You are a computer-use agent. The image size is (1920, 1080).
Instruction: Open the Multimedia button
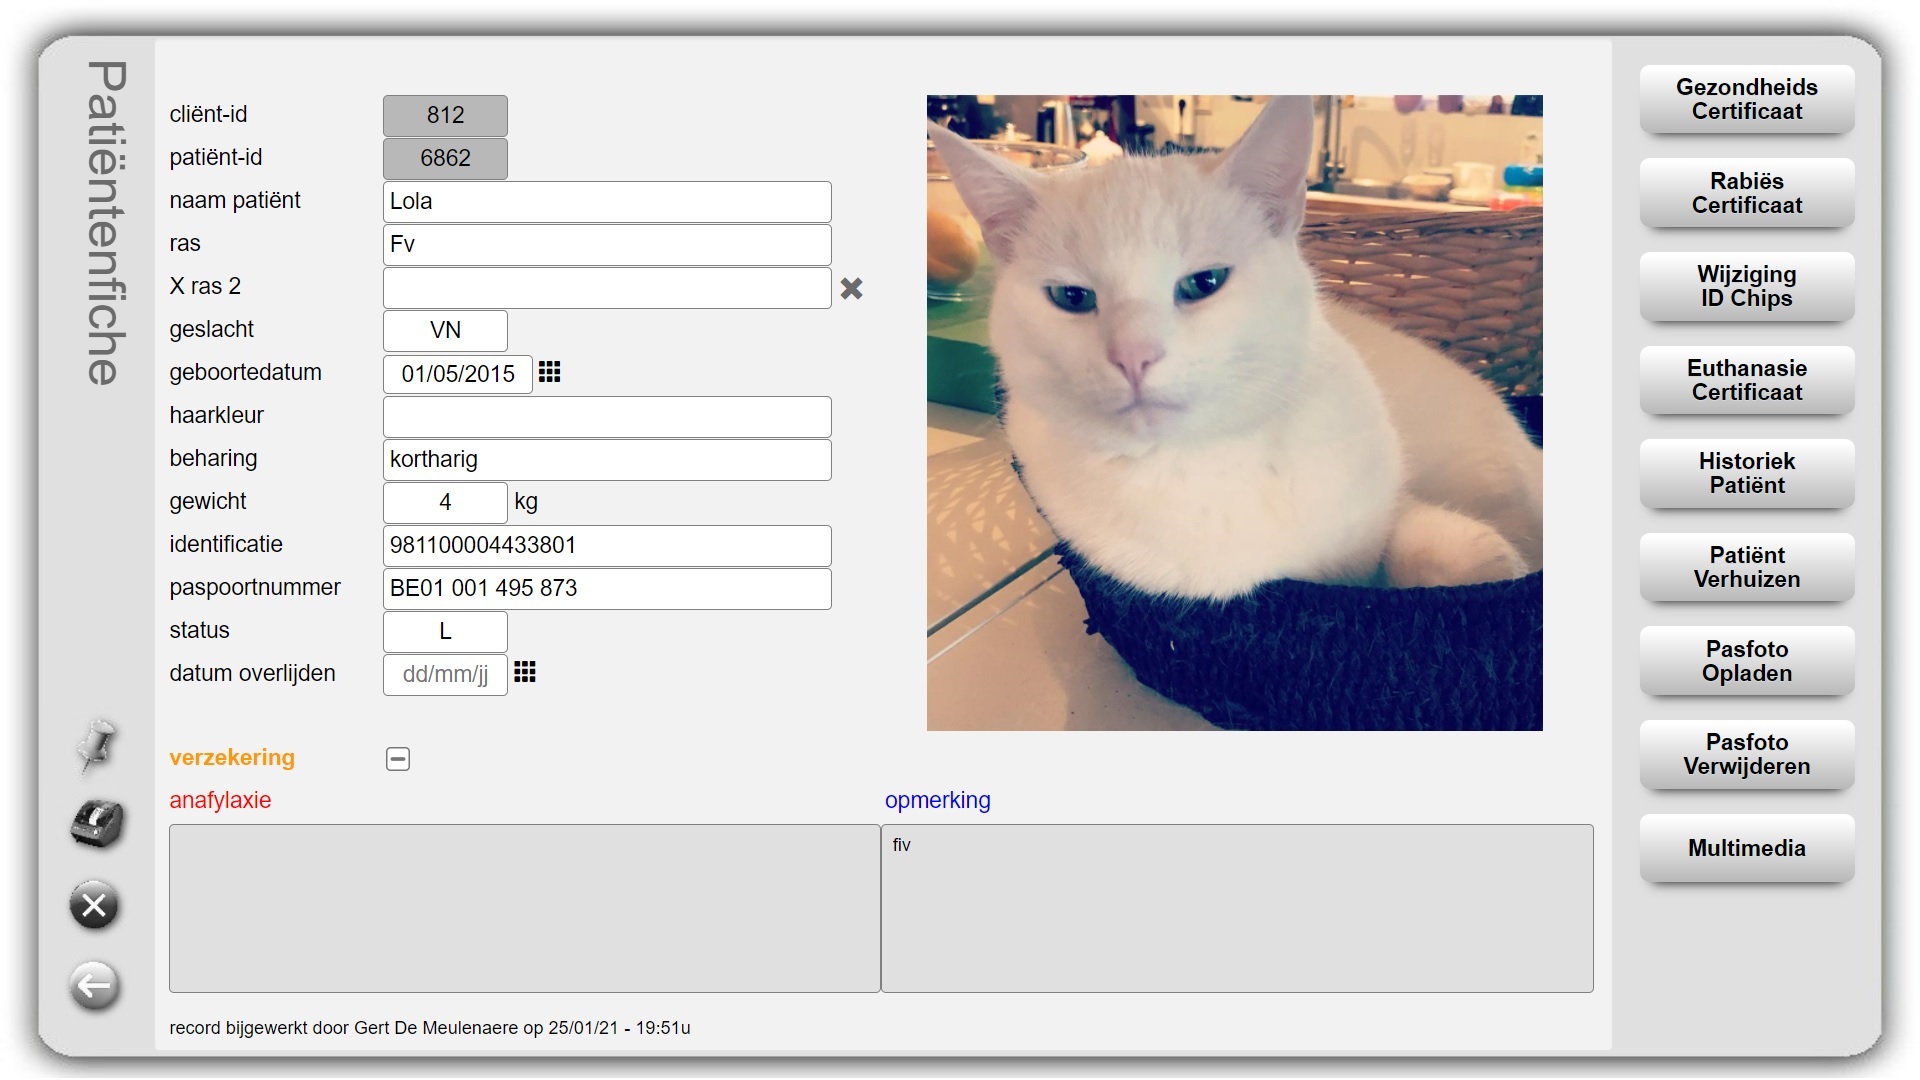1747,848
